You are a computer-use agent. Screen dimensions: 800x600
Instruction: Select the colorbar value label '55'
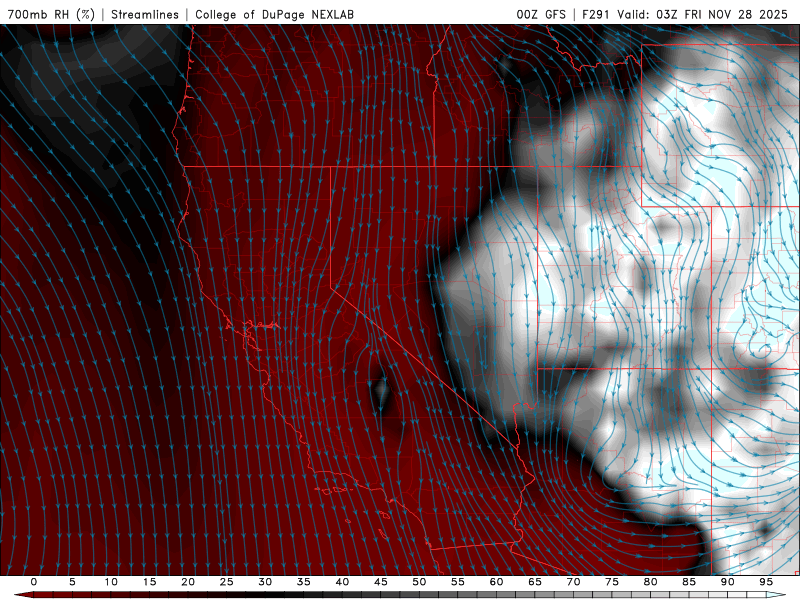pos(458,582)
